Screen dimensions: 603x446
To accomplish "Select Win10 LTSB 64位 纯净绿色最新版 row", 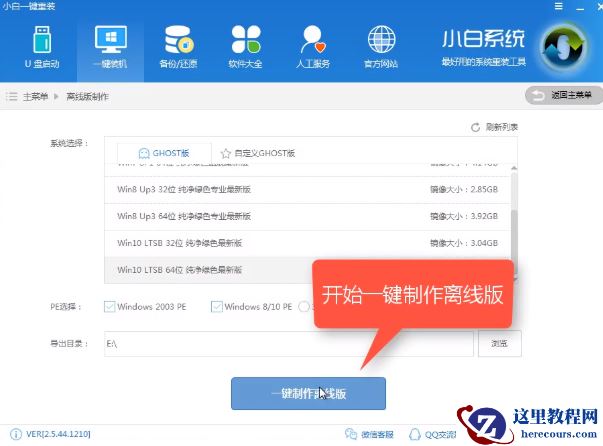I will tap(208, 270).
